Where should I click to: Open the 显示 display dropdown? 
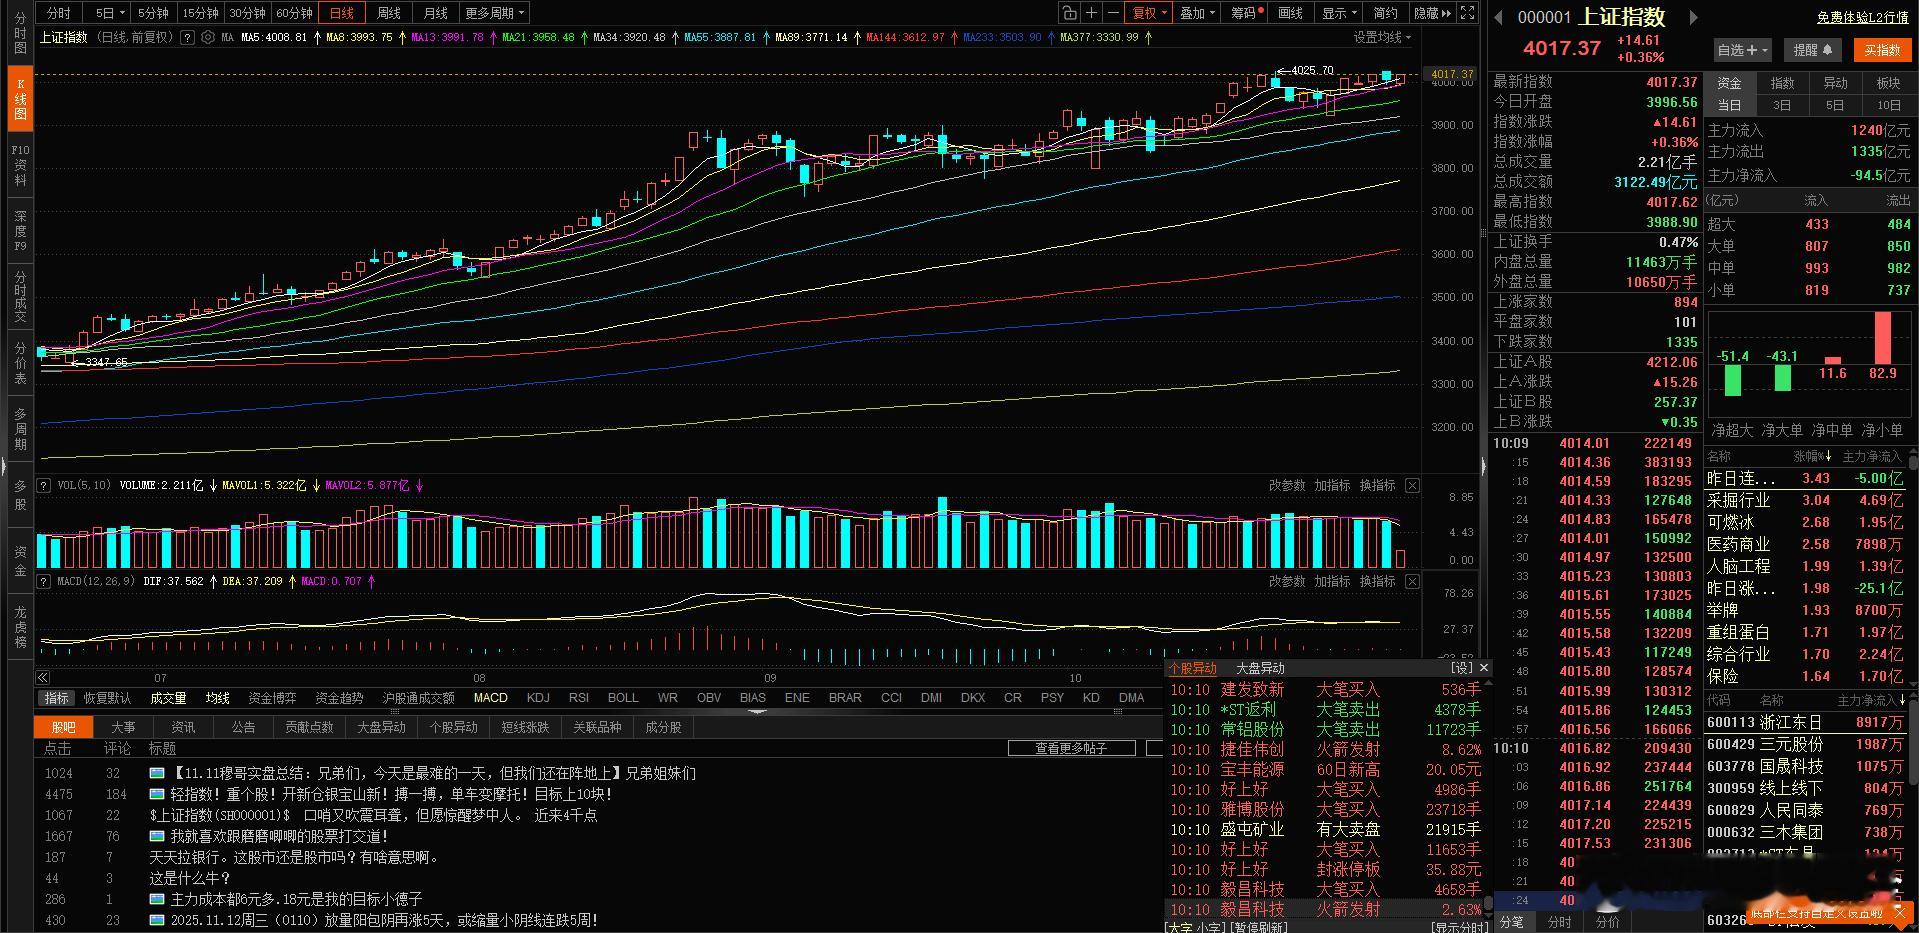click(1340, 13)
